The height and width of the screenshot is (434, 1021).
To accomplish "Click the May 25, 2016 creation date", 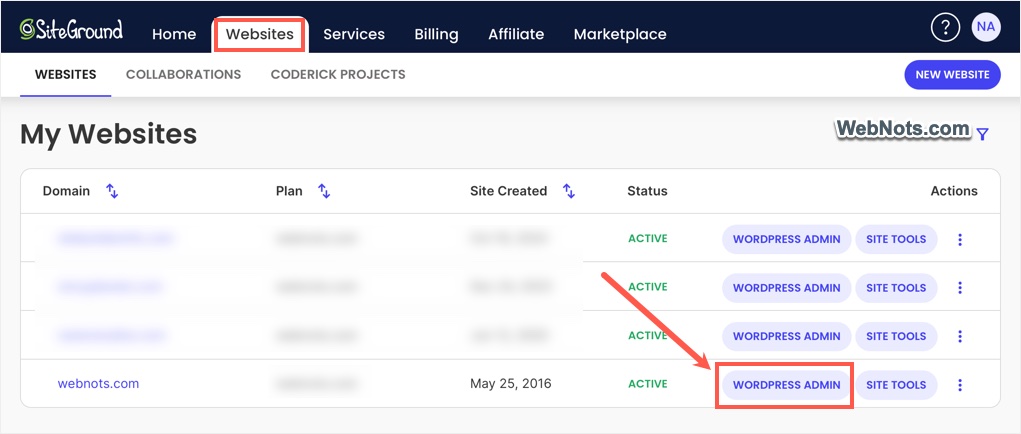I will tap(510, 384).
